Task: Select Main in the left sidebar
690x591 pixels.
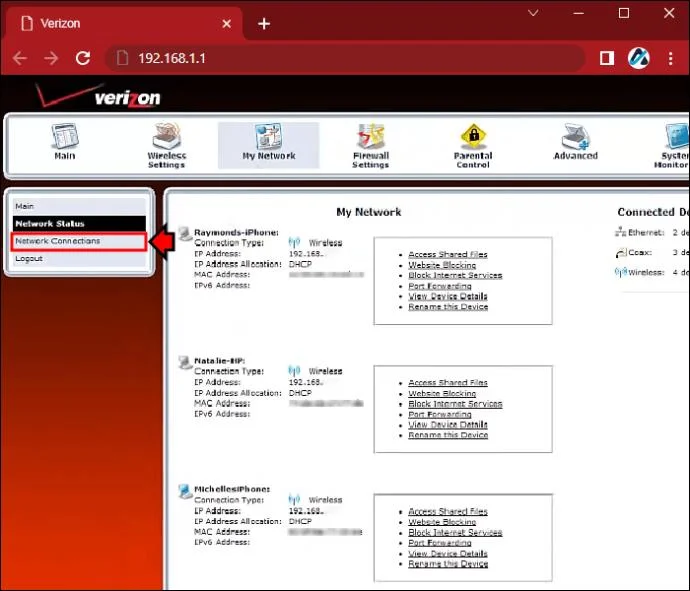Action: (79, 206)
